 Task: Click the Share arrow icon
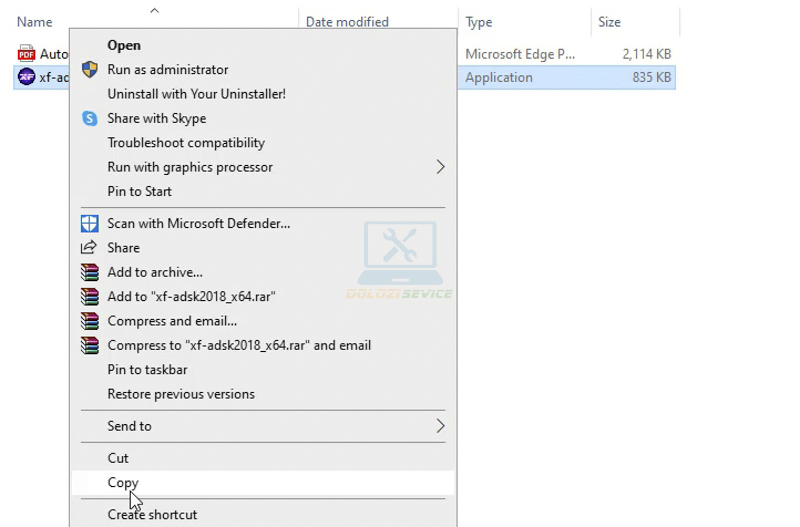89,248
